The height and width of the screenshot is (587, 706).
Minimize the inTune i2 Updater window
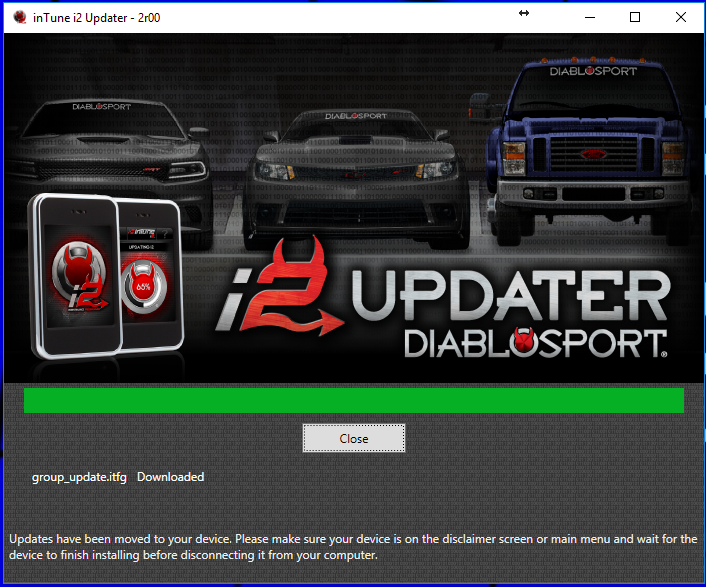click(590, 18)
